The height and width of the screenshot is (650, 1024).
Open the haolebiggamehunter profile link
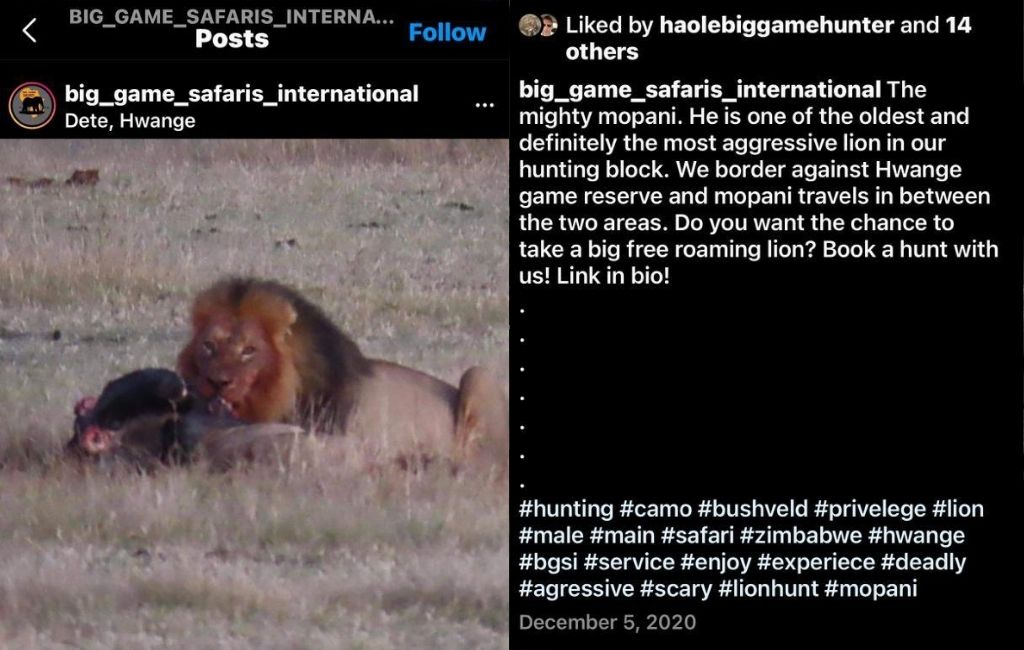pos(776,25)
